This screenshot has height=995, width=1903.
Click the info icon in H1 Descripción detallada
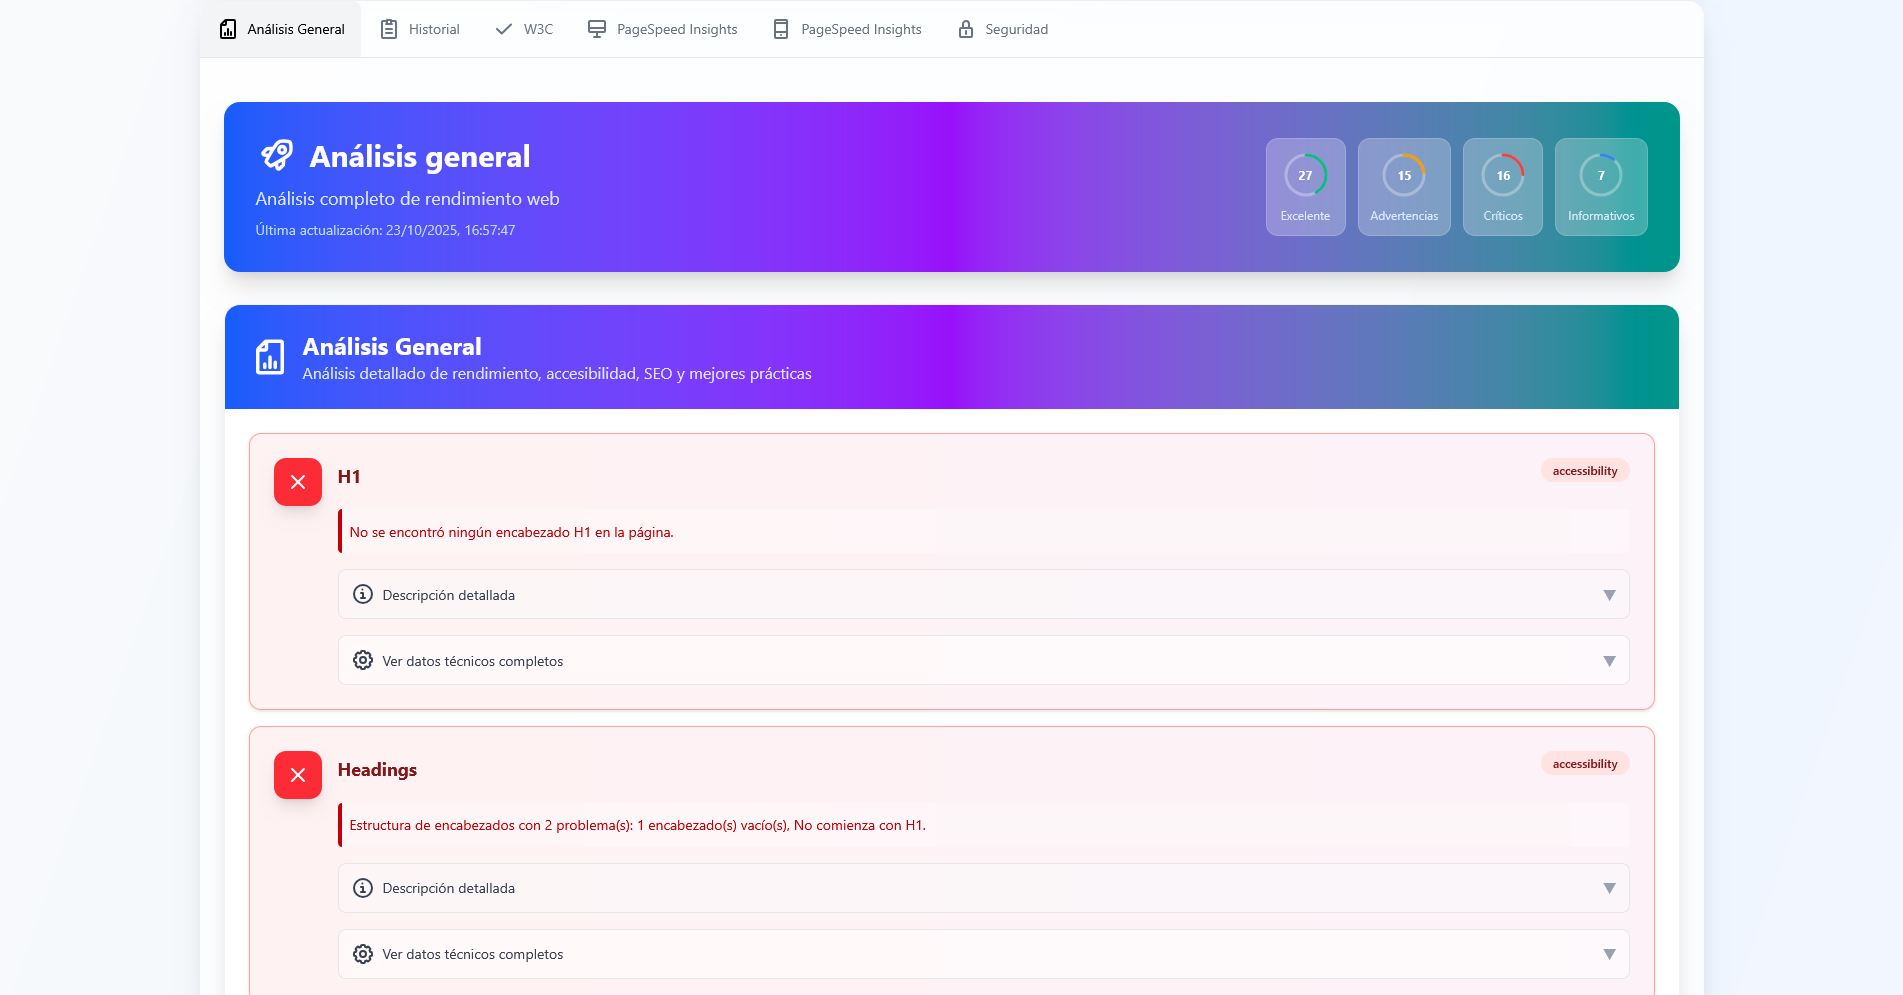tap(363, 594)
